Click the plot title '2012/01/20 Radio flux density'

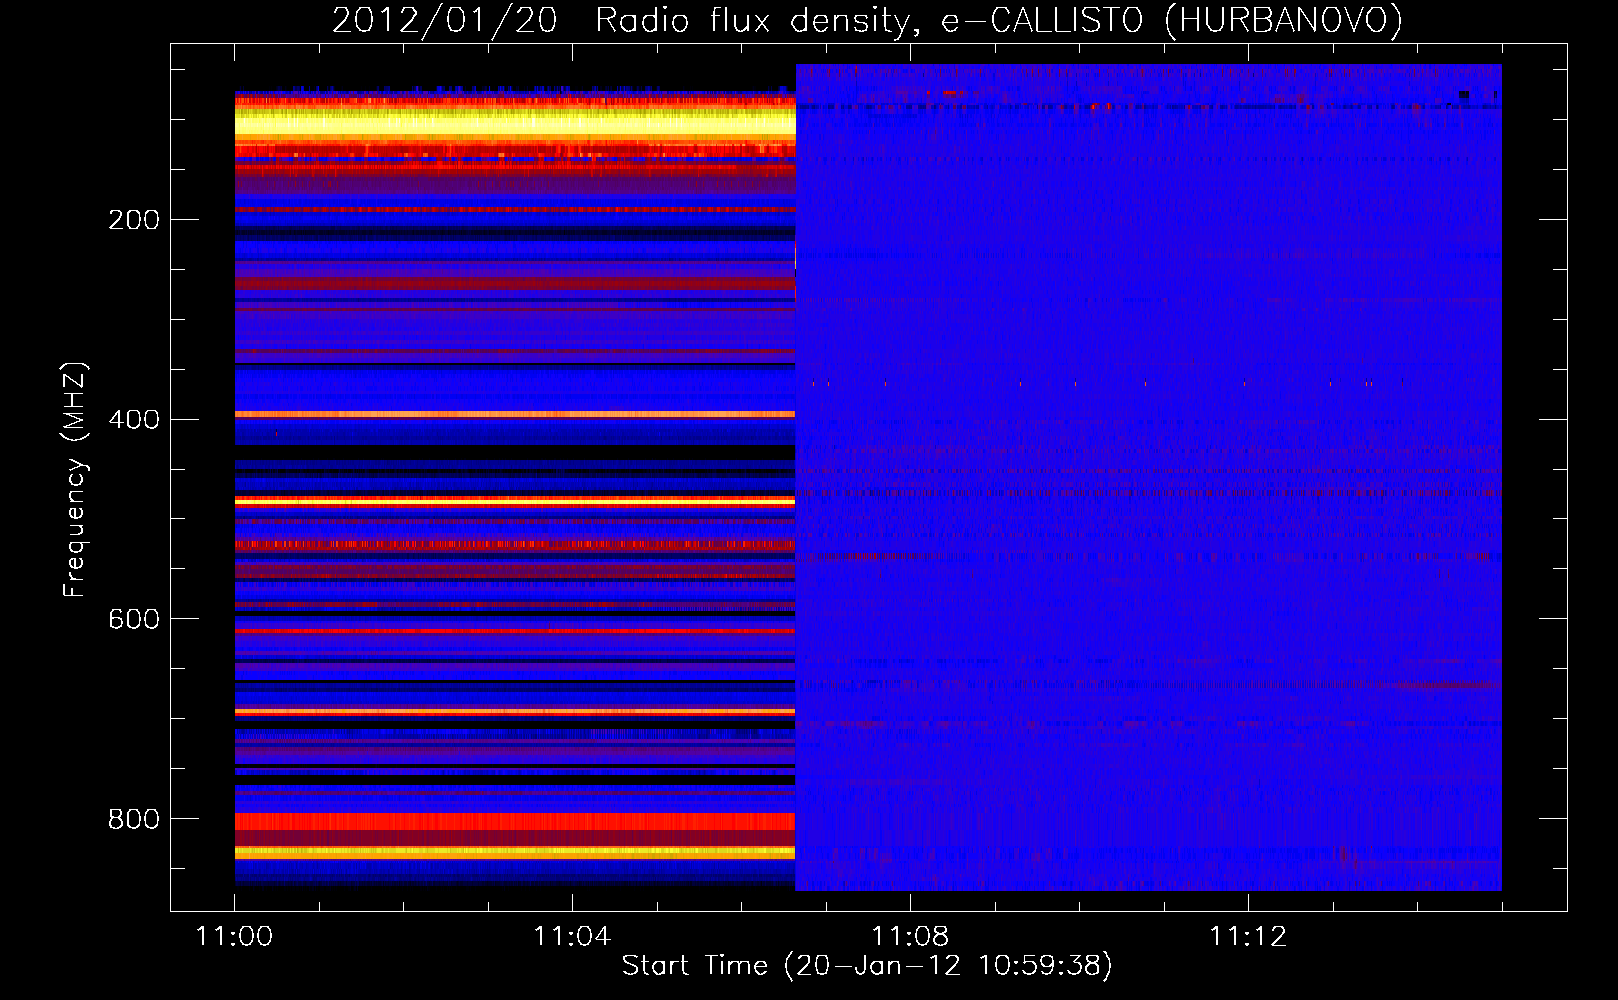pos(626,20)
